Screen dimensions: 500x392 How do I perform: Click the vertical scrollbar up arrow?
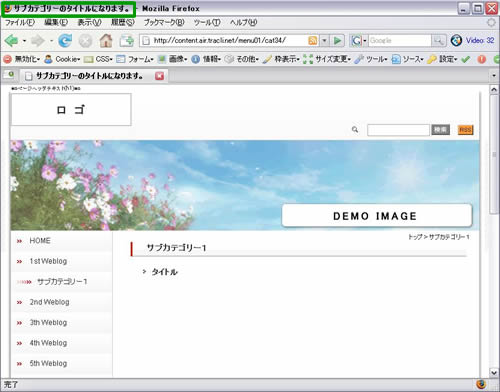(494, 90)
